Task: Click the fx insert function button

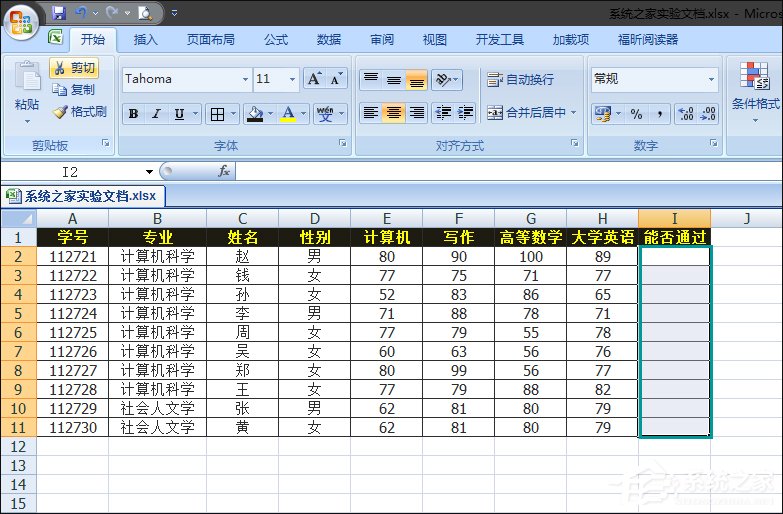Action: click(x=224, y=172)
